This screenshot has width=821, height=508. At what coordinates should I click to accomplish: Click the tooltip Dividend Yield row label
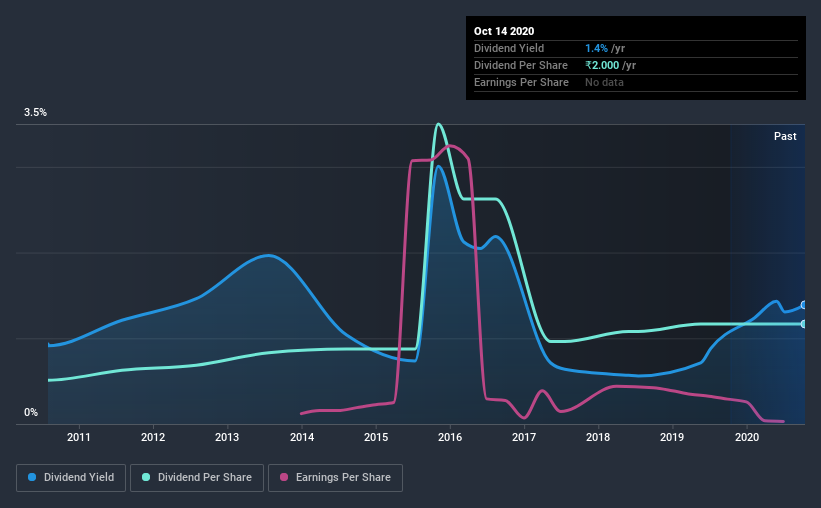coord(509,48)
